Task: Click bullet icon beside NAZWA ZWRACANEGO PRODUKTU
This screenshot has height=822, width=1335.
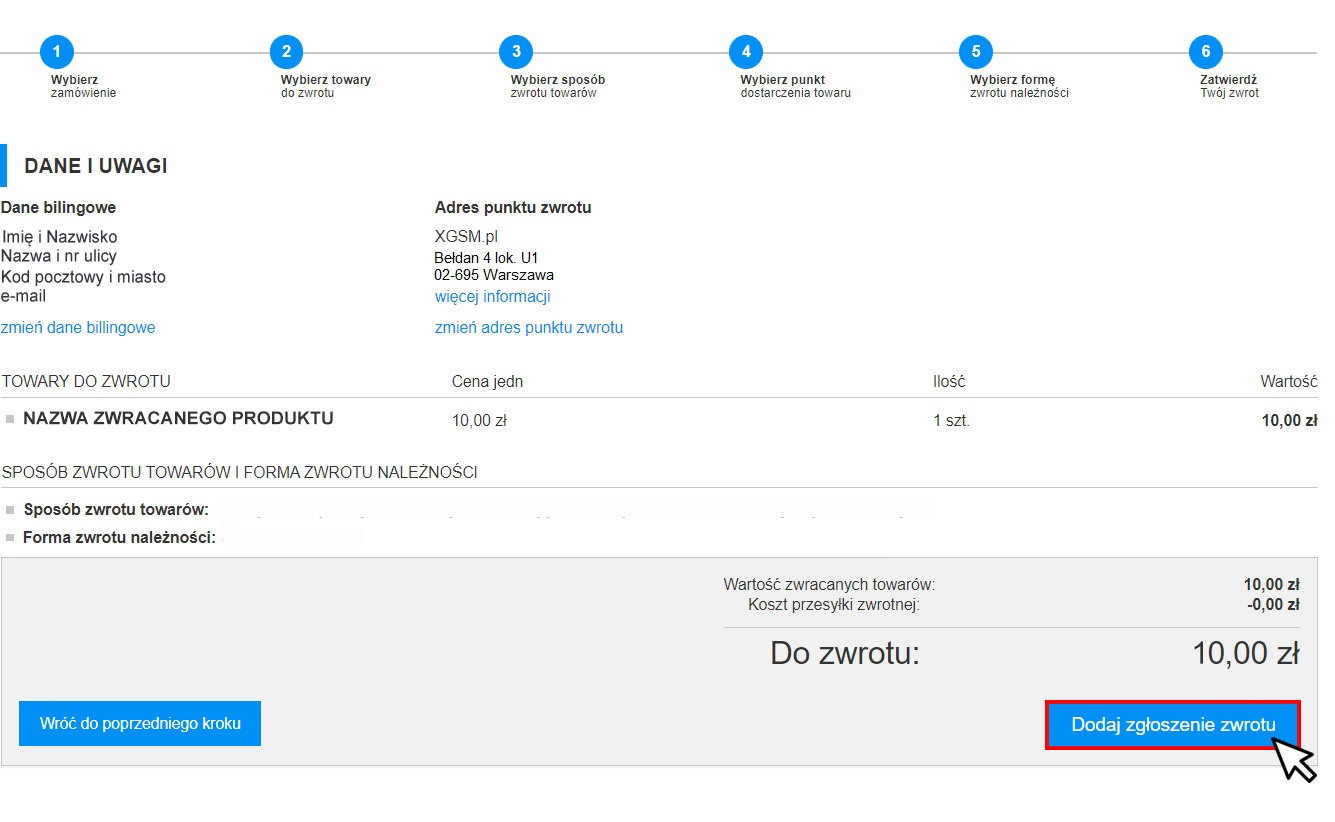Action: point(10,420)
